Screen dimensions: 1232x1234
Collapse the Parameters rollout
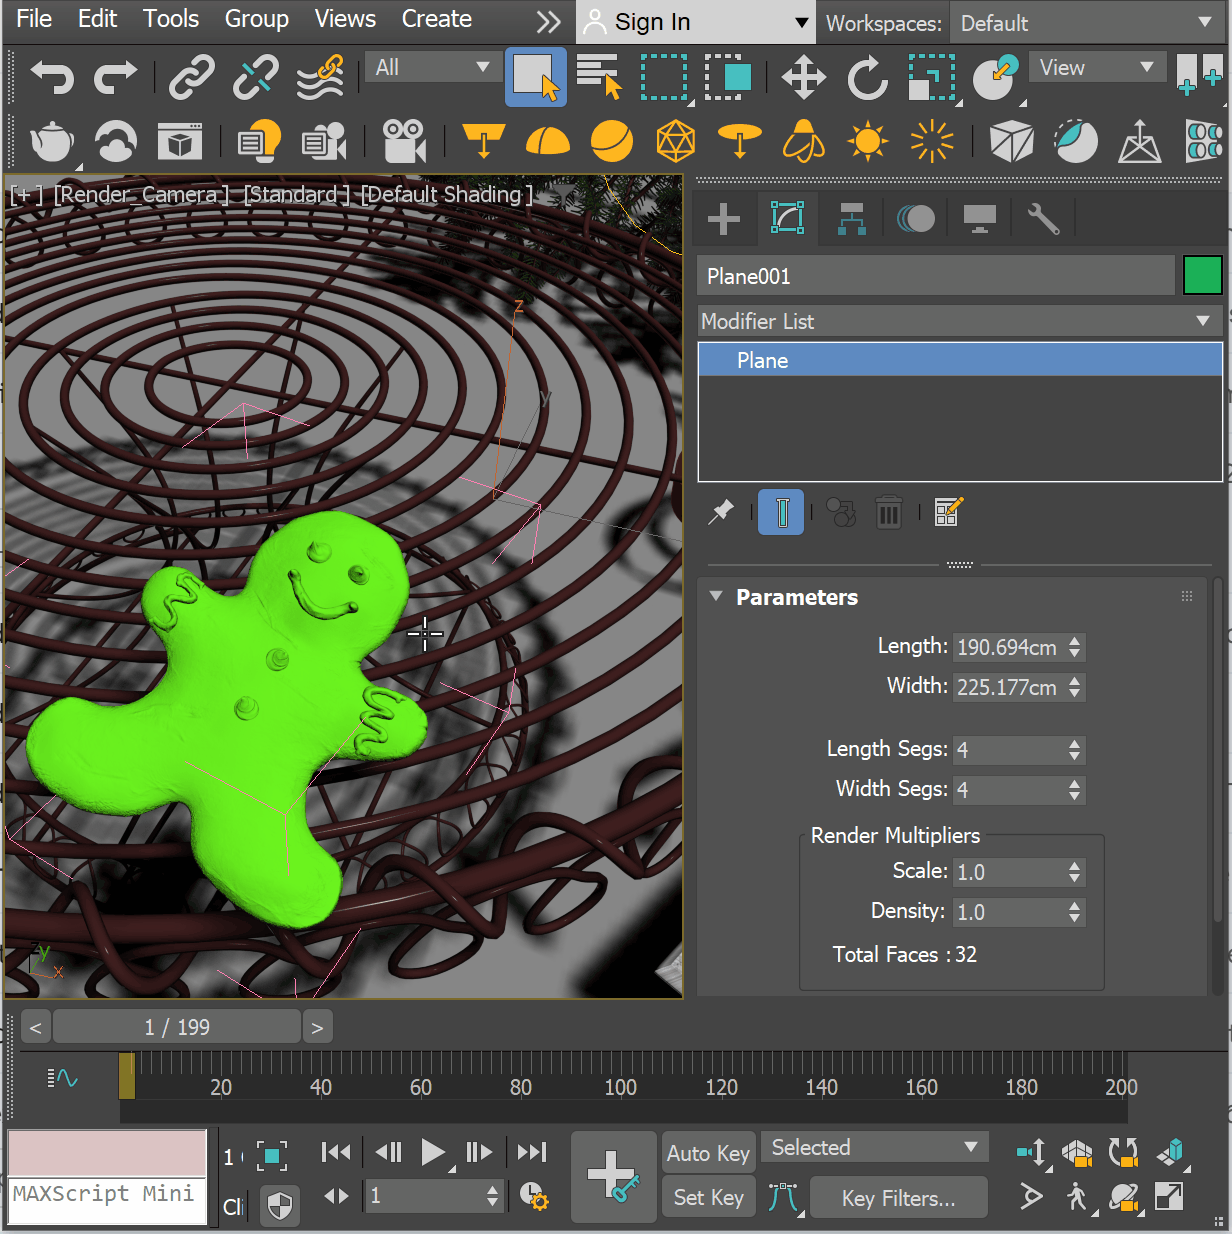click(x=716, y=597)
